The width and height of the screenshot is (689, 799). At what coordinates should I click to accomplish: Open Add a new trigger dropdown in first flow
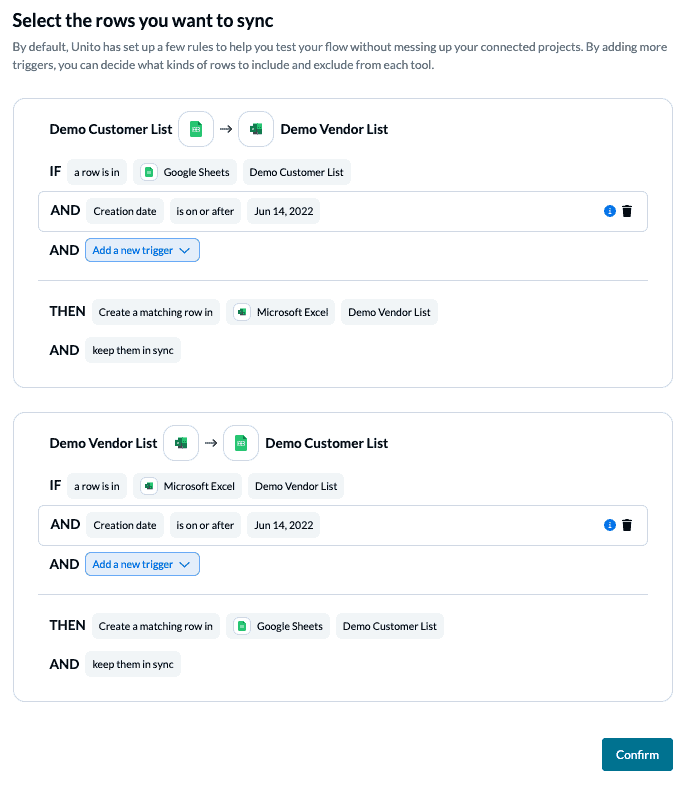click(x=142, y=250)
